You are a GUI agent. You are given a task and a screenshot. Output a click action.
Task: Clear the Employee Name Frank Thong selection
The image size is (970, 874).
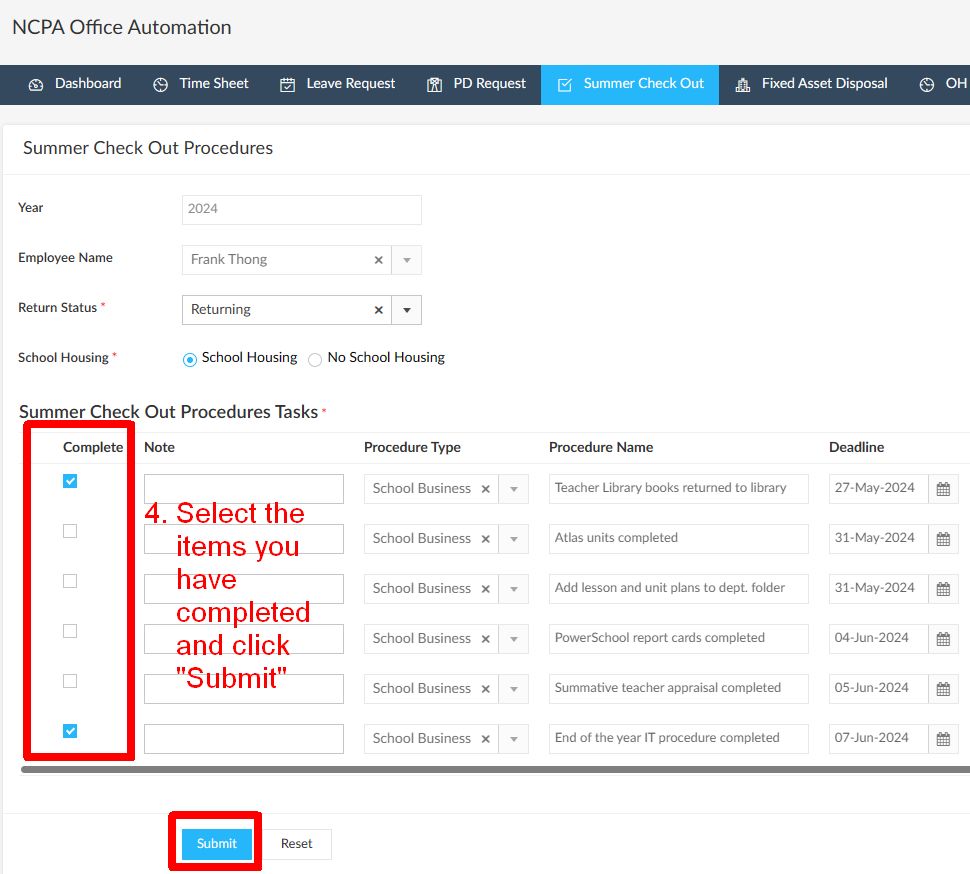coord(379,260)
